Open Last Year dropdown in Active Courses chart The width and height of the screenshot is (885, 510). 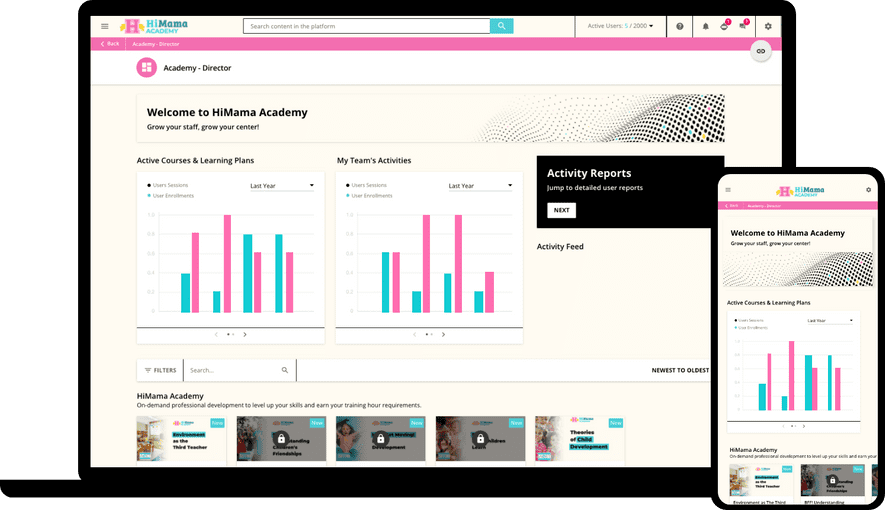282,186
